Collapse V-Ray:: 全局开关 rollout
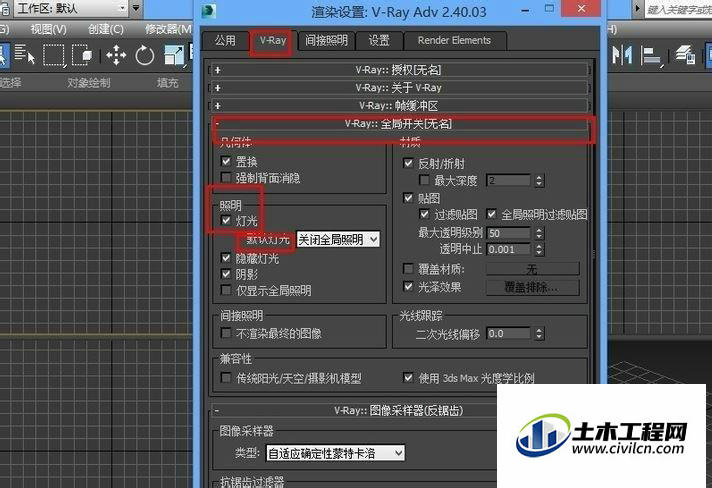712x488 pixels. (x=398, y=123)
